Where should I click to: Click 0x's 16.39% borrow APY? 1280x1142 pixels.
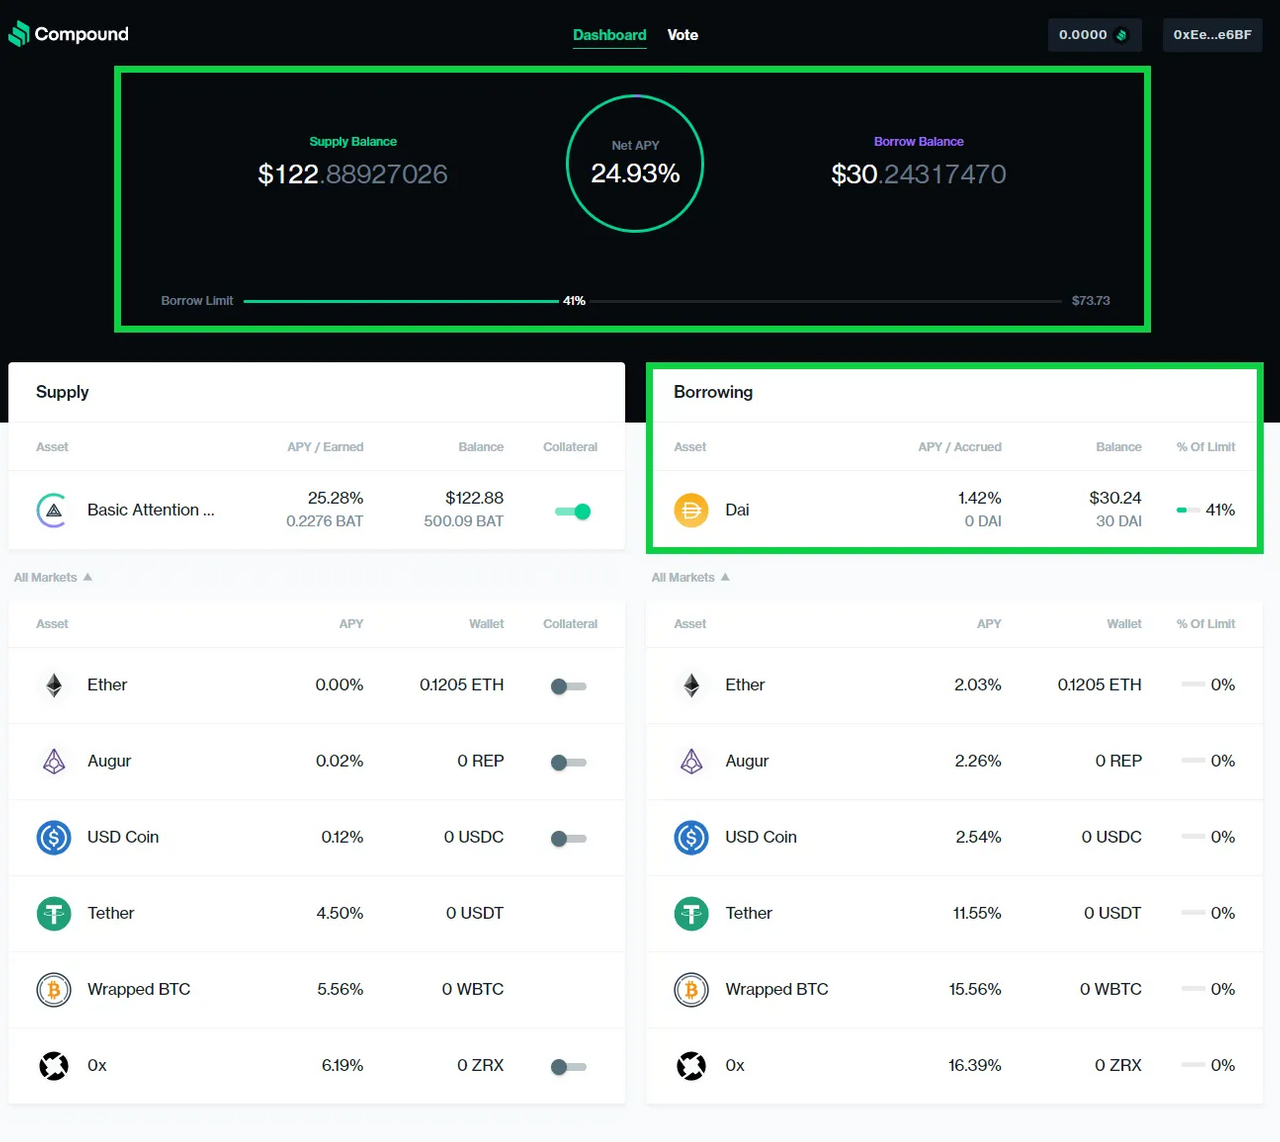(975, 1065)
